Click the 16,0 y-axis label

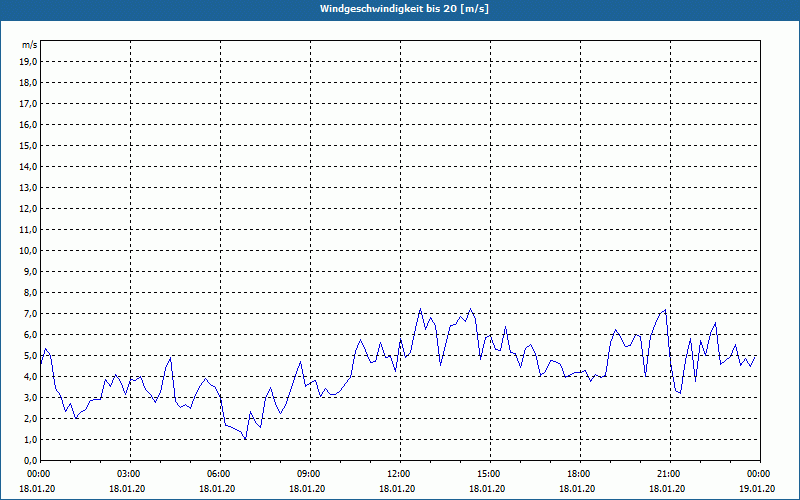(x=28, y=124)
